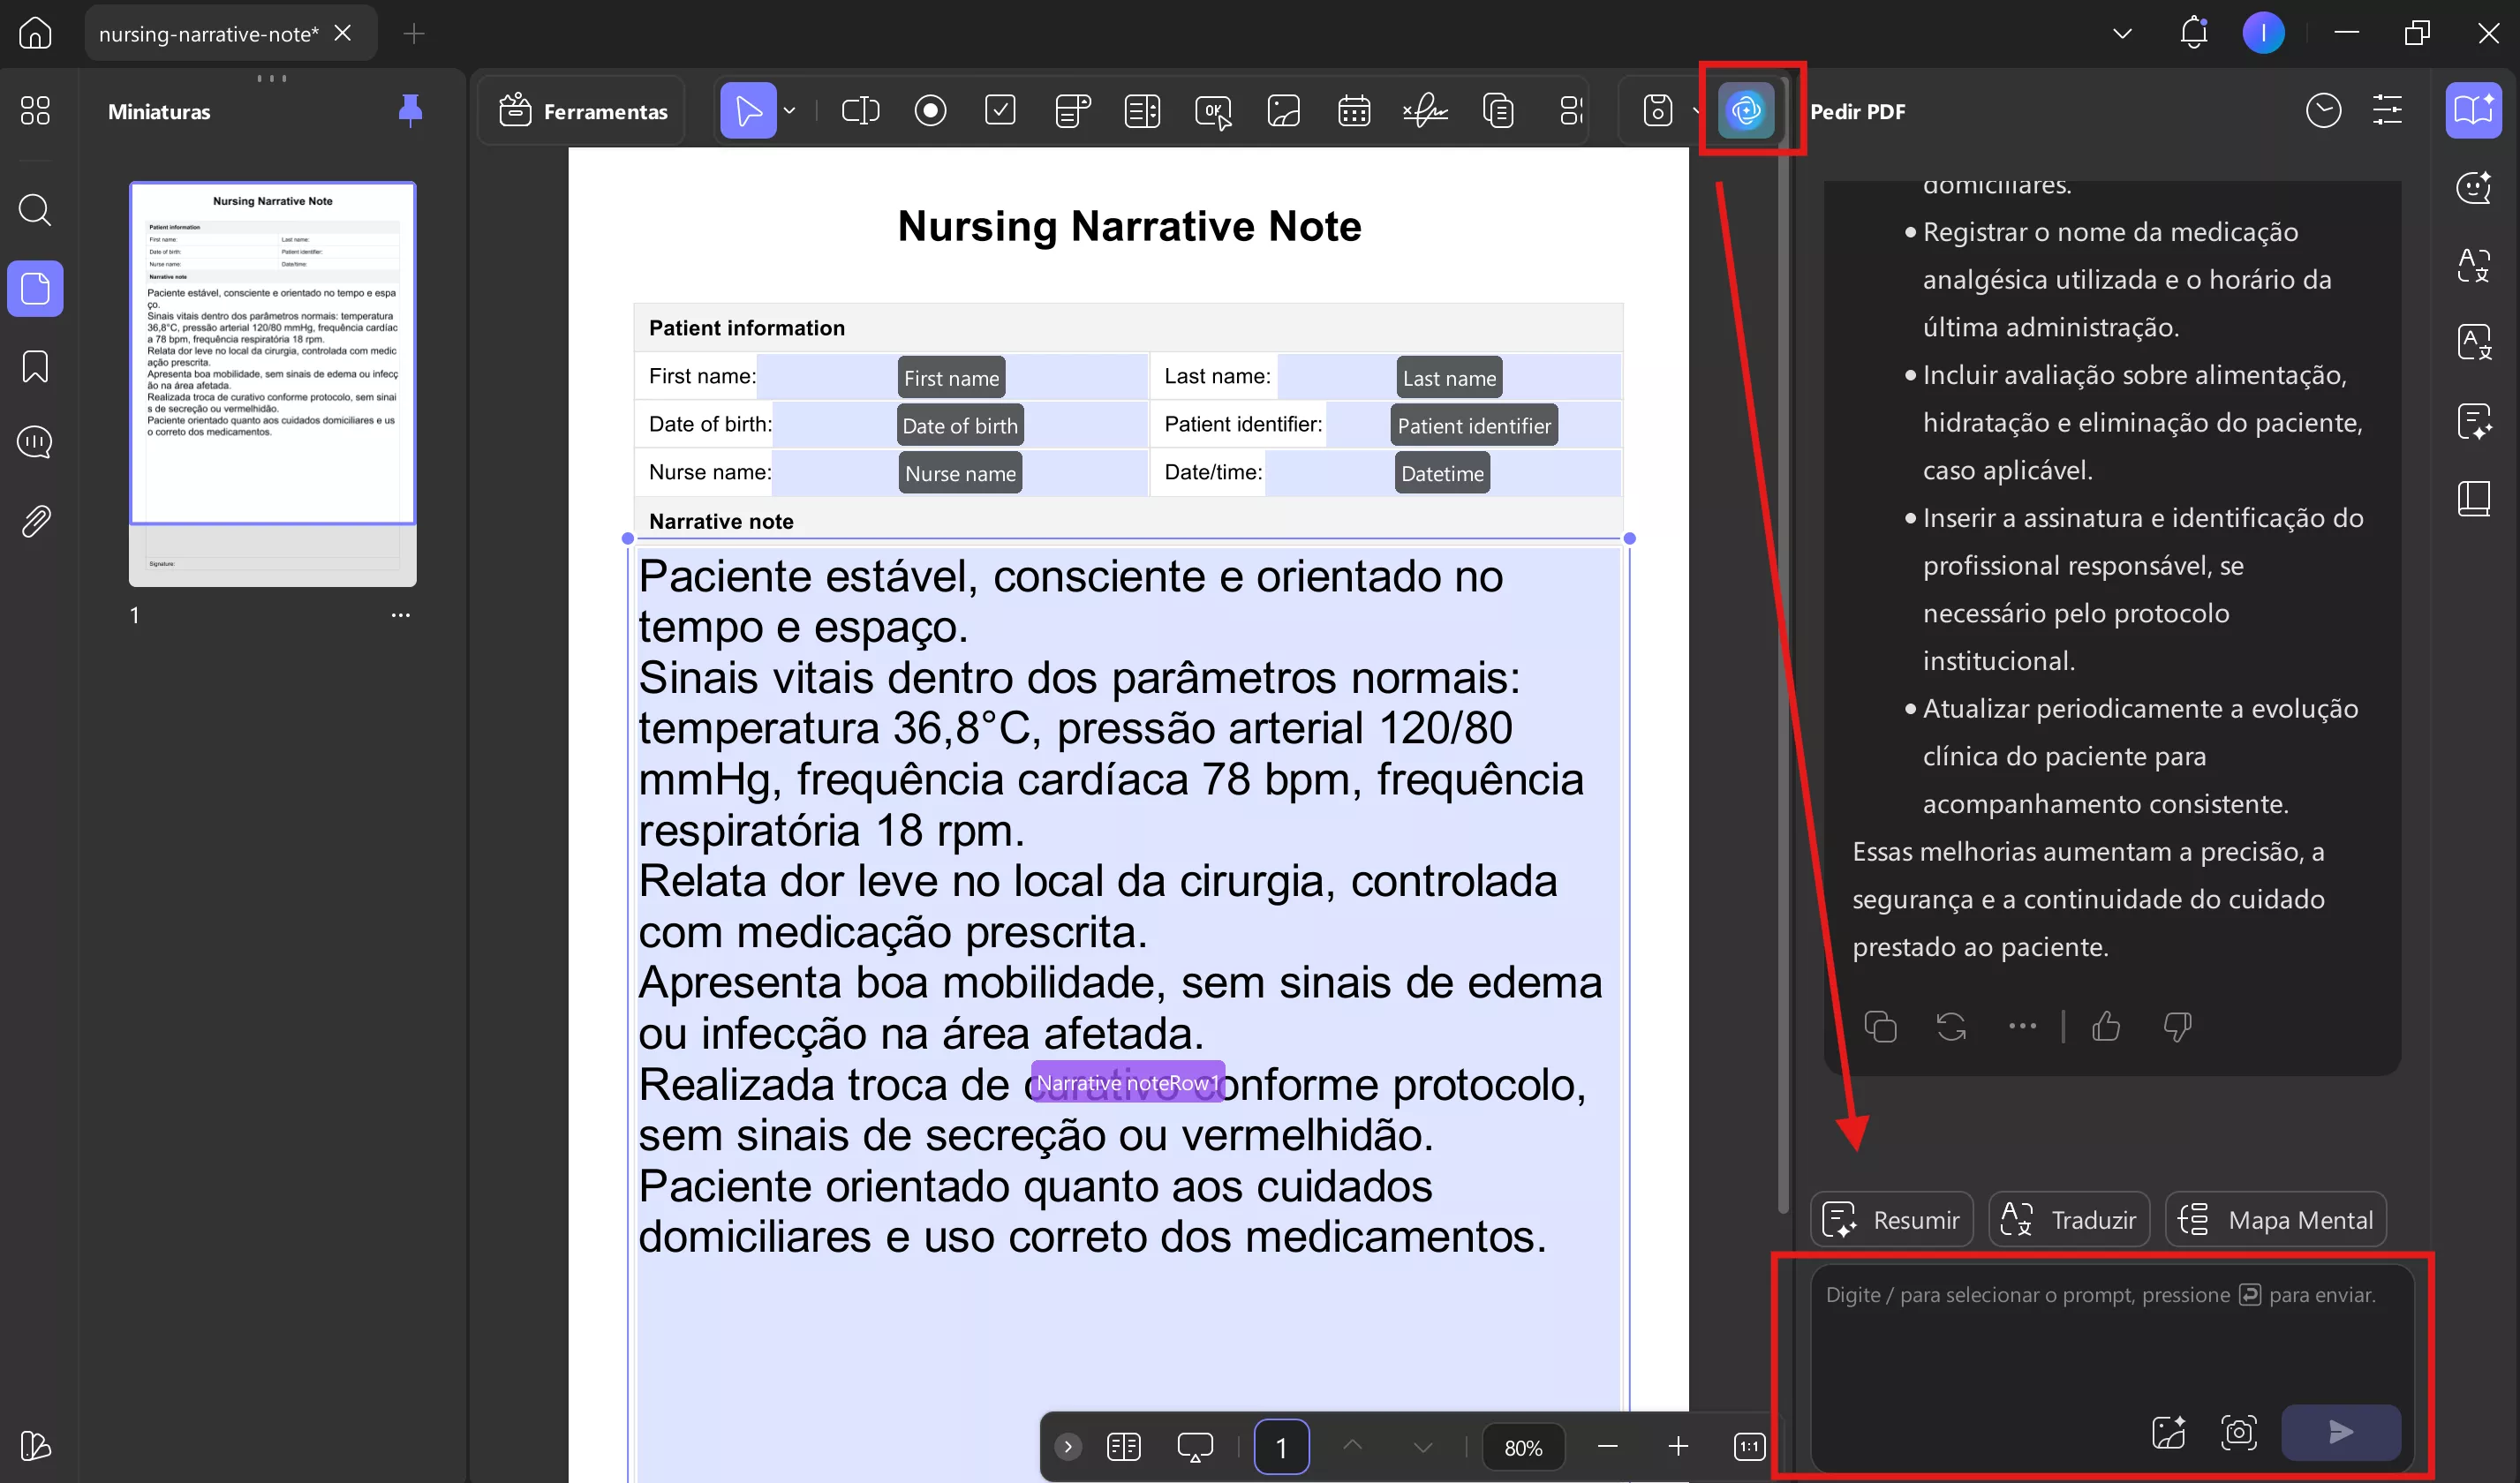The image size is (2520, 1483).
Task: Click the page number box
Action: tap(1281, 1447)
